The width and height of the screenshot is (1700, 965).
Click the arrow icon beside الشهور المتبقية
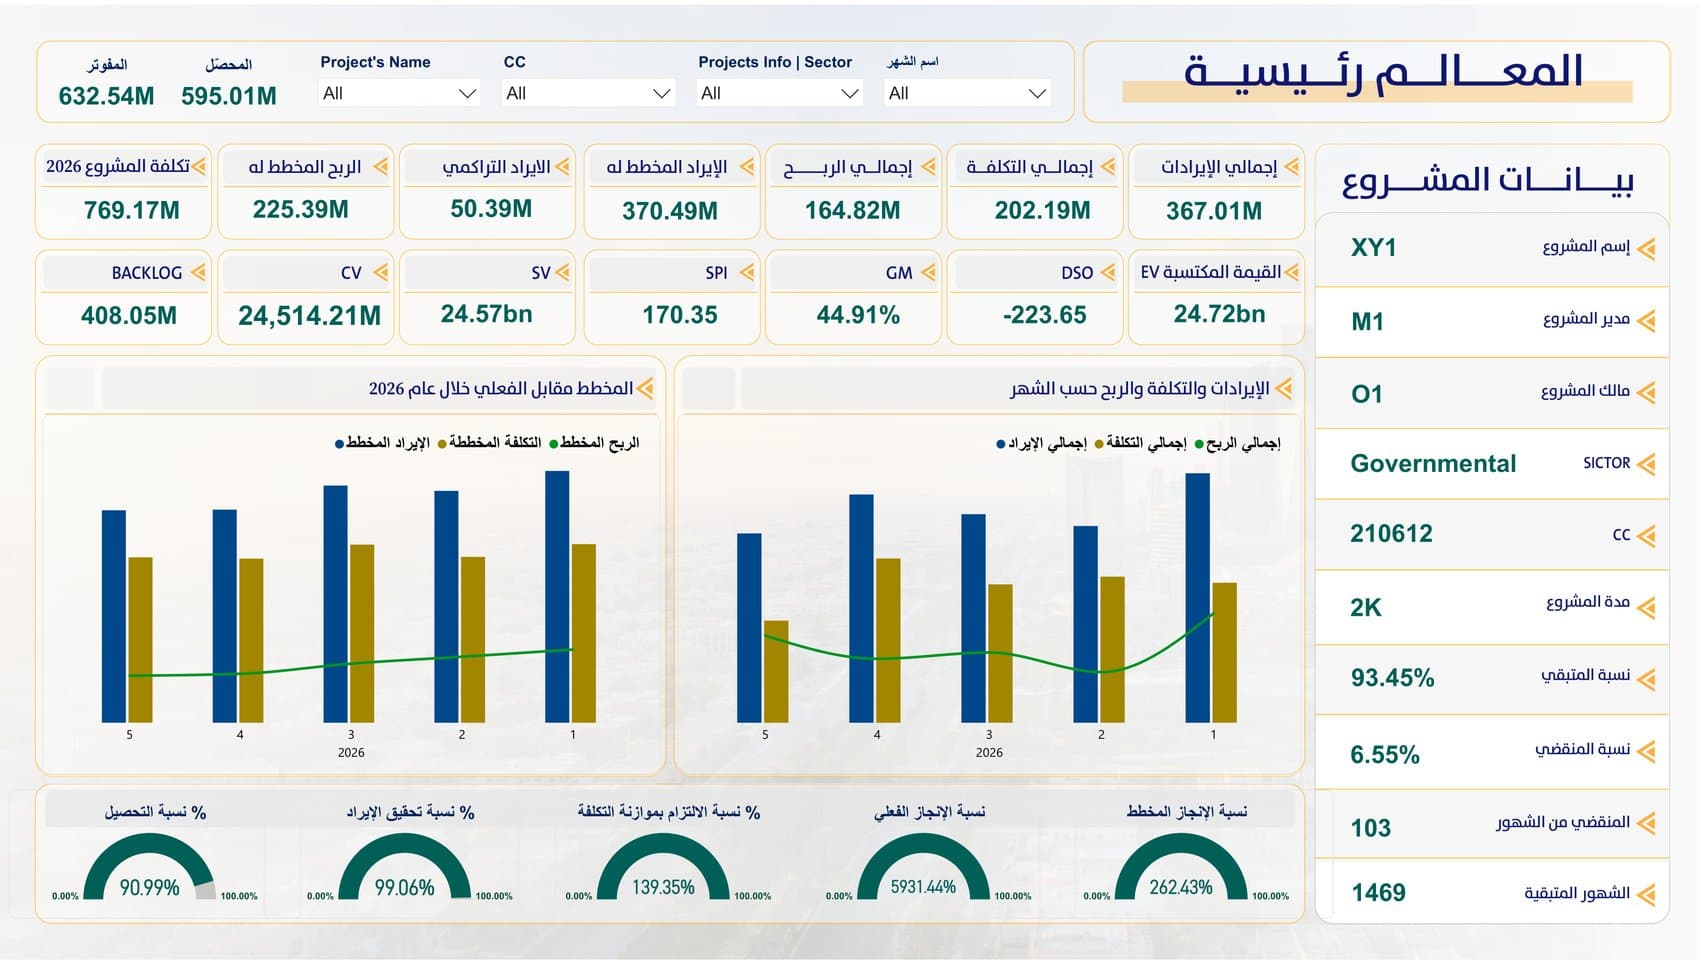(1646, 894)
